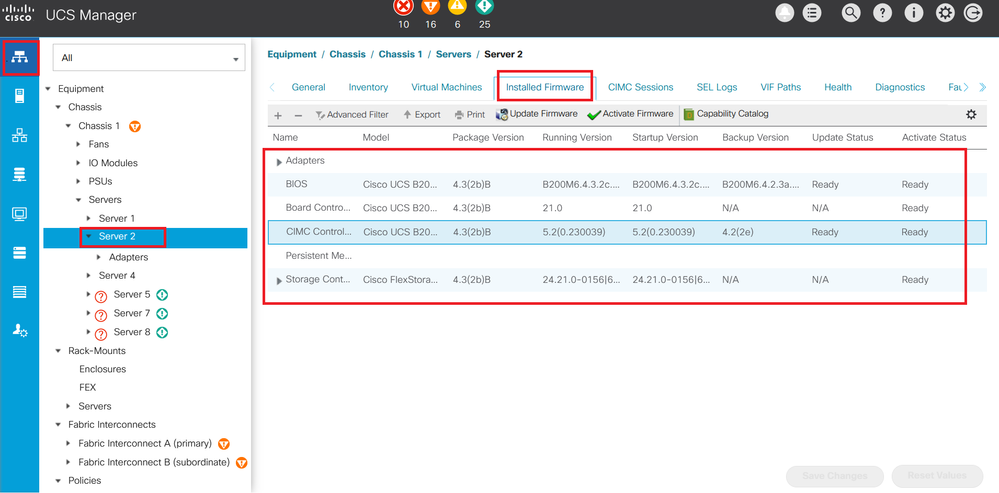The width and height of the screenshot is (999, 493).
Task: Expand the PSUs node
Action: click(x=79, y=182)
